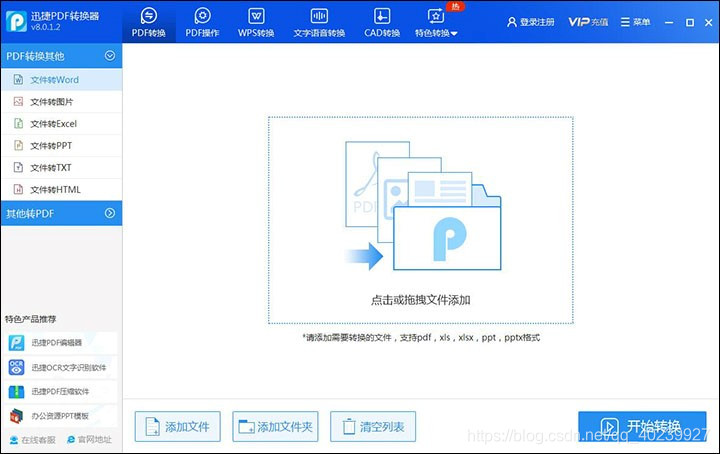The width and height of the screenshot is (720, 454).
Task: Click the PDF压缩 archive product icon
Action: (17, 392)
